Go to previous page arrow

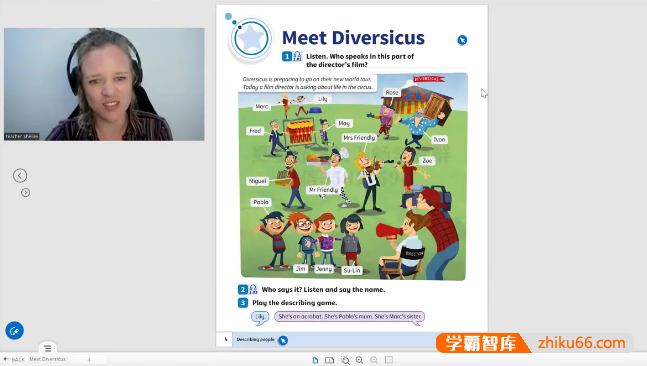point(20,176)
